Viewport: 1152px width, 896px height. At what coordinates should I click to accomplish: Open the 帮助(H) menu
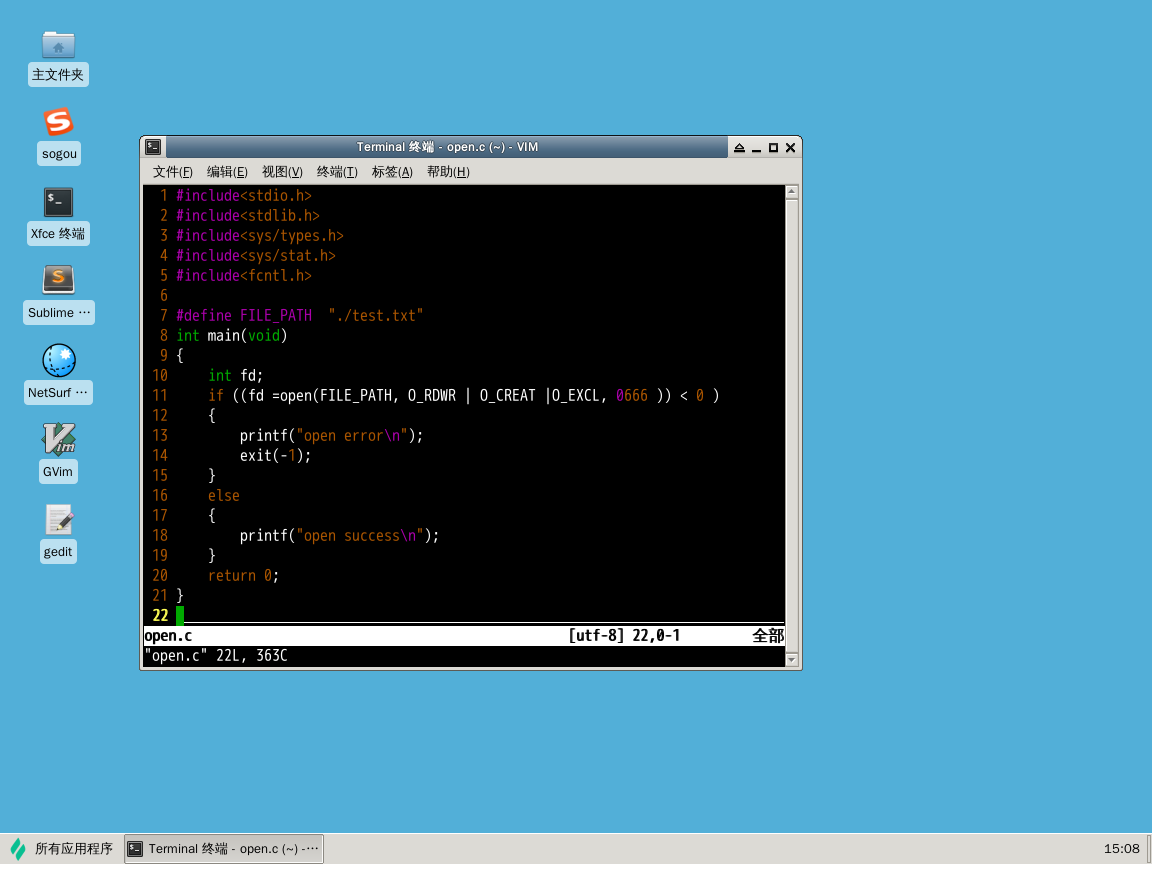click(x=447, y=172)
